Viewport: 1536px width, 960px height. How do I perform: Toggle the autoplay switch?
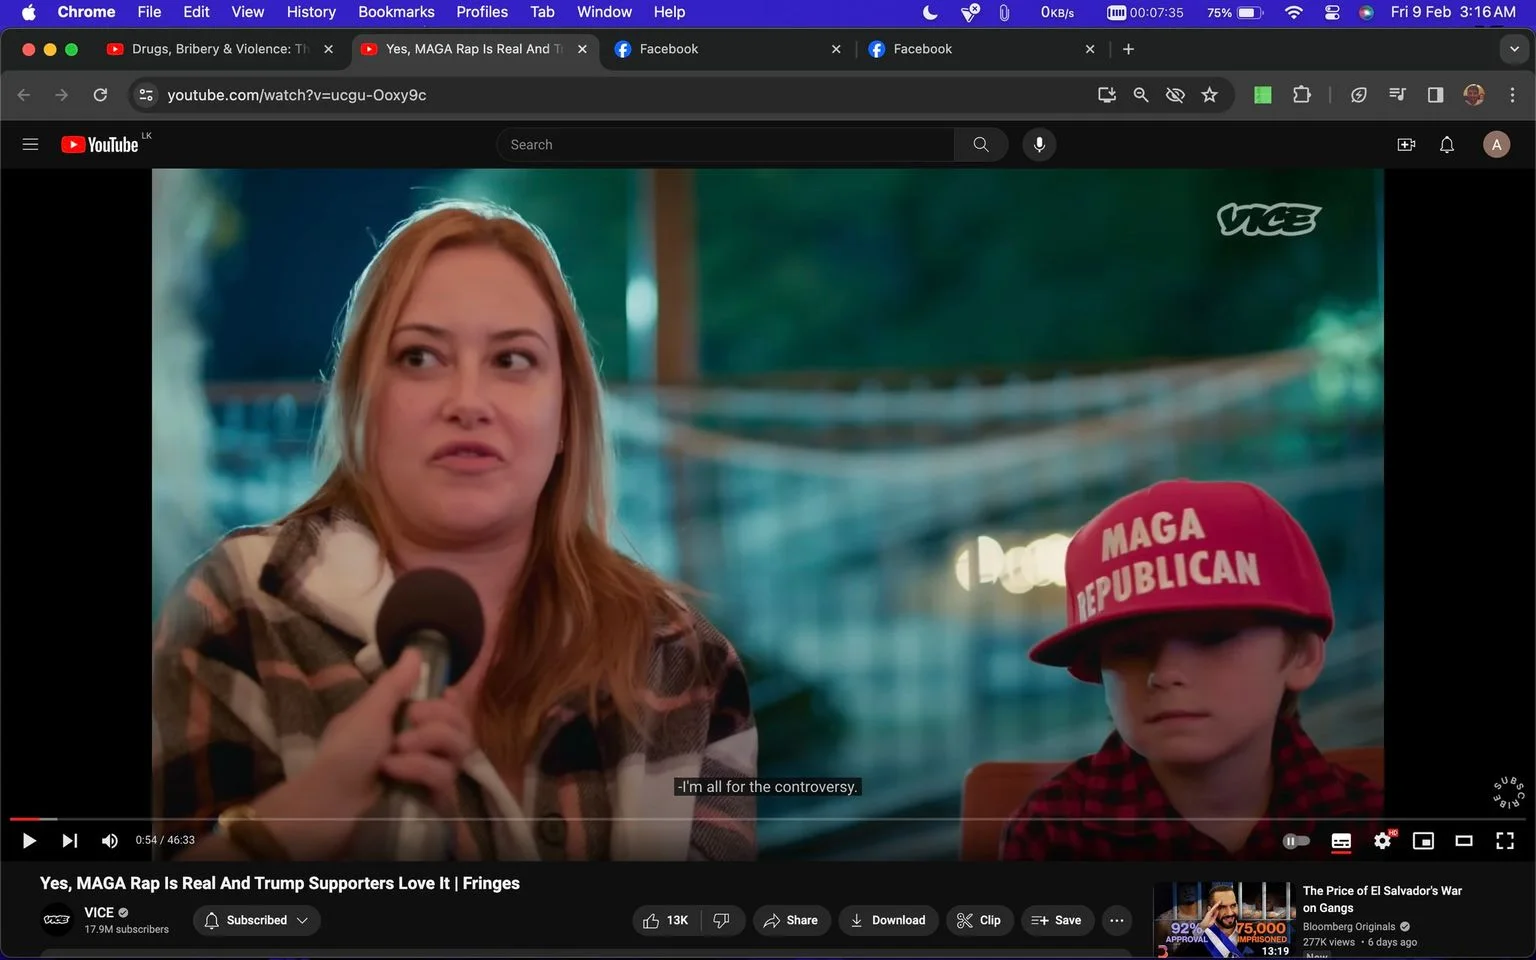point(1296,841)
